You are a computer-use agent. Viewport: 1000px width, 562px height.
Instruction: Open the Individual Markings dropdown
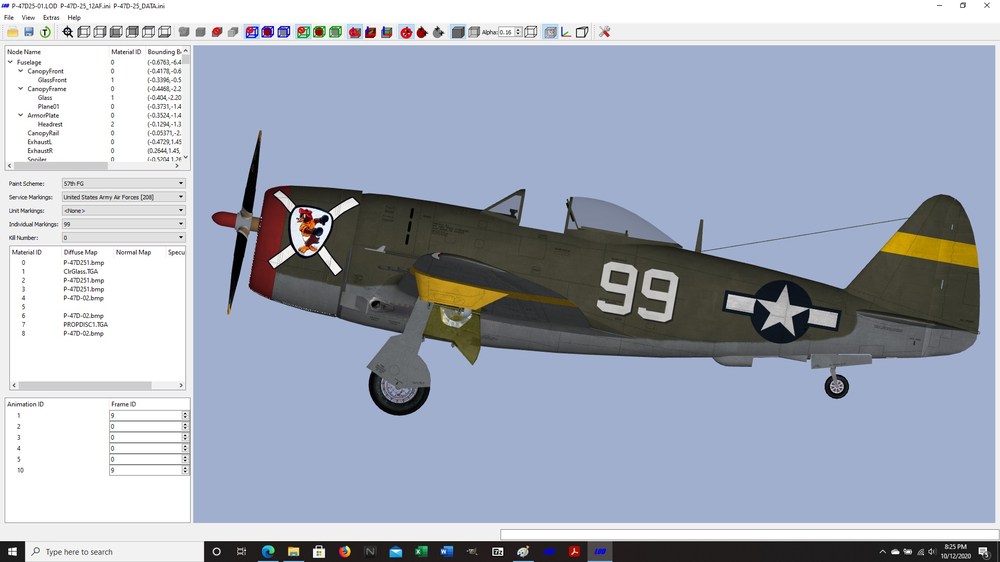point(123,224)
